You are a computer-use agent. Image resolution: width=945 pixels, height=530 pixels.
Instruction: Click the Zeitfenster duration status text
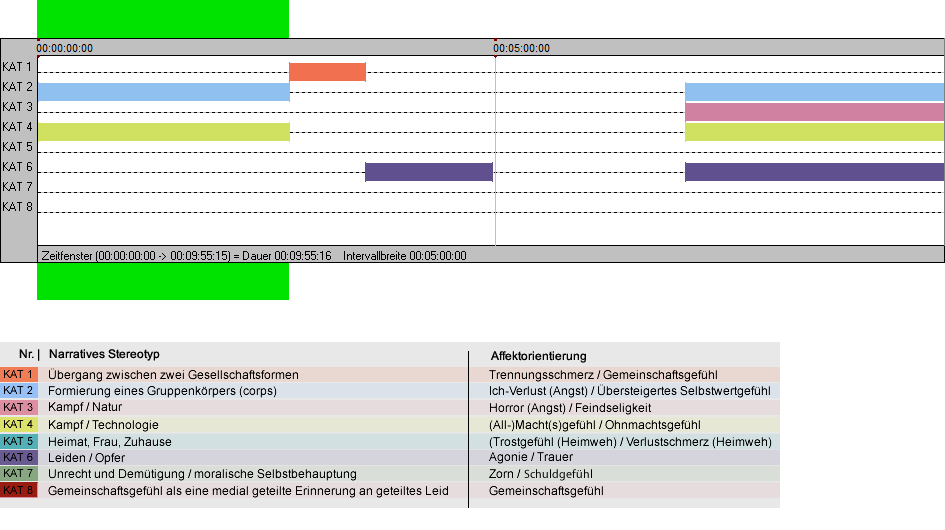pyautogui.click(x=186, y=256)
